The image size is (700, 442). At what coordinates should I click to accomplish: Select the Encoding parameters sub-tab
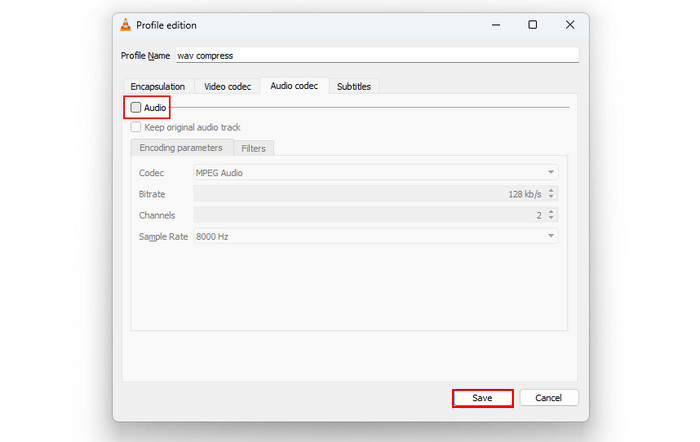(181, 148)
